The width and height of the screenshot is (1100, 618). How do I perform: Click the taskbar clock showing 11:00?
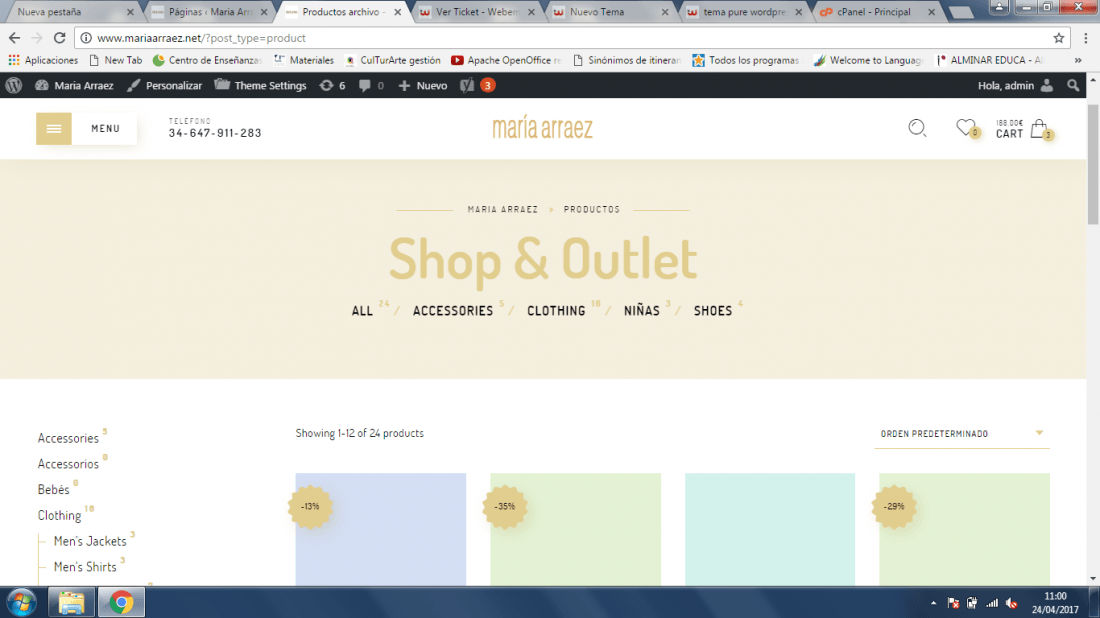[1054, 603]
